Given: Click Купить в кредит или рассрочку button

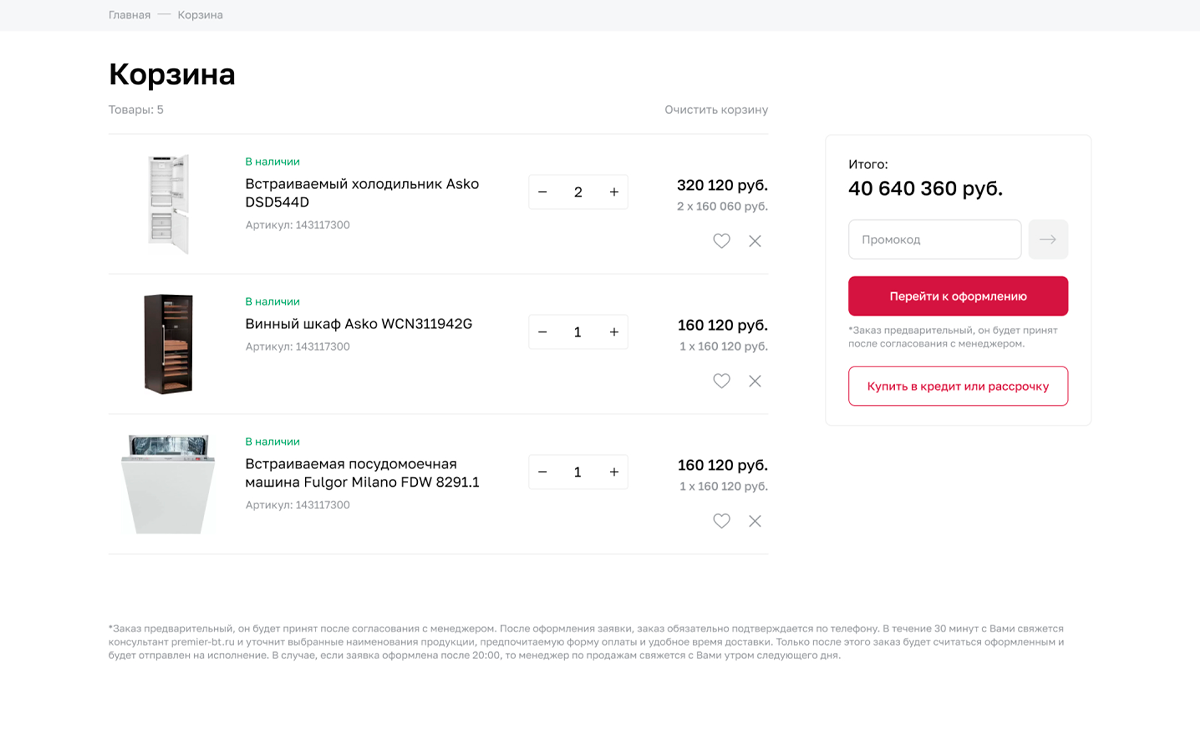Looking at the screenshot, I should (x=958, y=386).
